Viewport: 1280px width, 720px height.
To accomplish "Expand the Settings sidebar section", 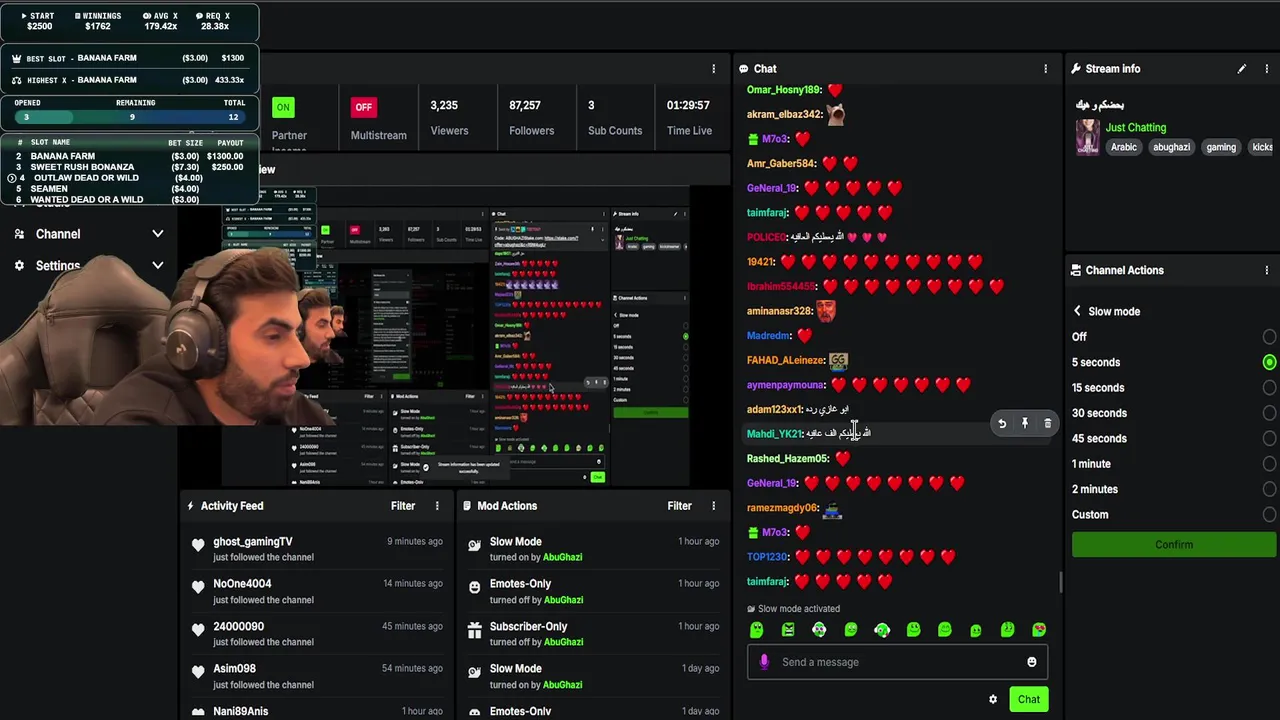I will click(157, 266).
